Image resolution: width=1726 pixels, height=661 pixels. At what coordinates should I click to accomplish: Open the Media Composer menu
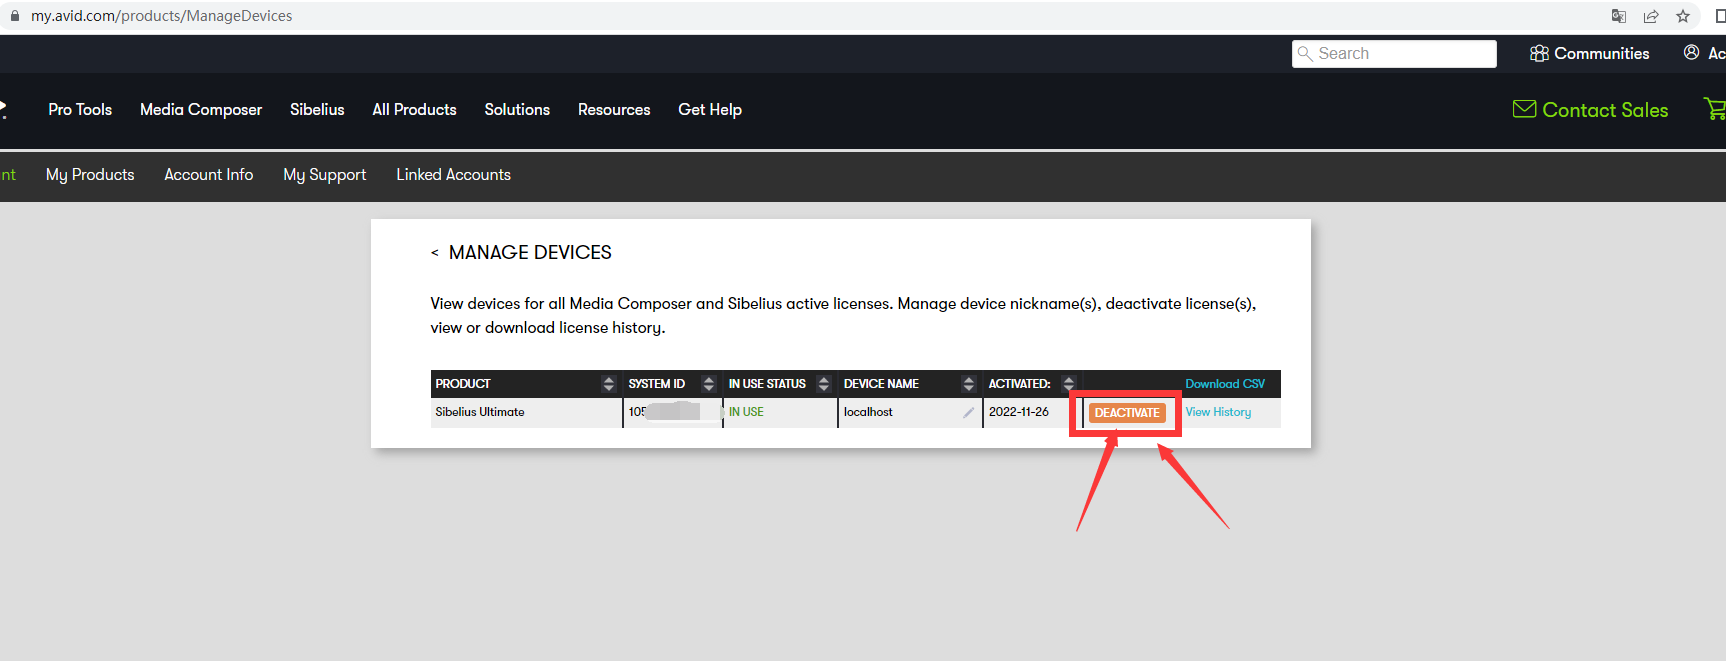point(201,110)
